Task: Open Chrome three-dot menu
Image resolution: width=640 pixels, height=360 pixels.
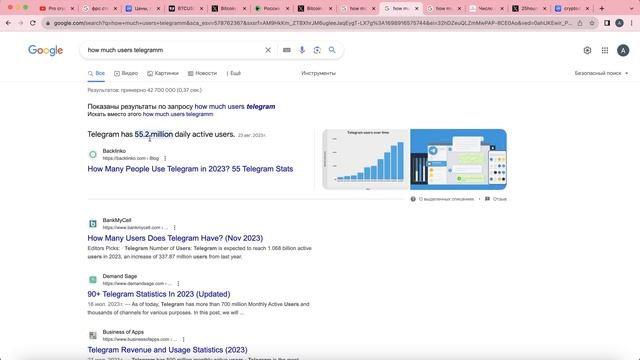Action: (x=632, y=23)
